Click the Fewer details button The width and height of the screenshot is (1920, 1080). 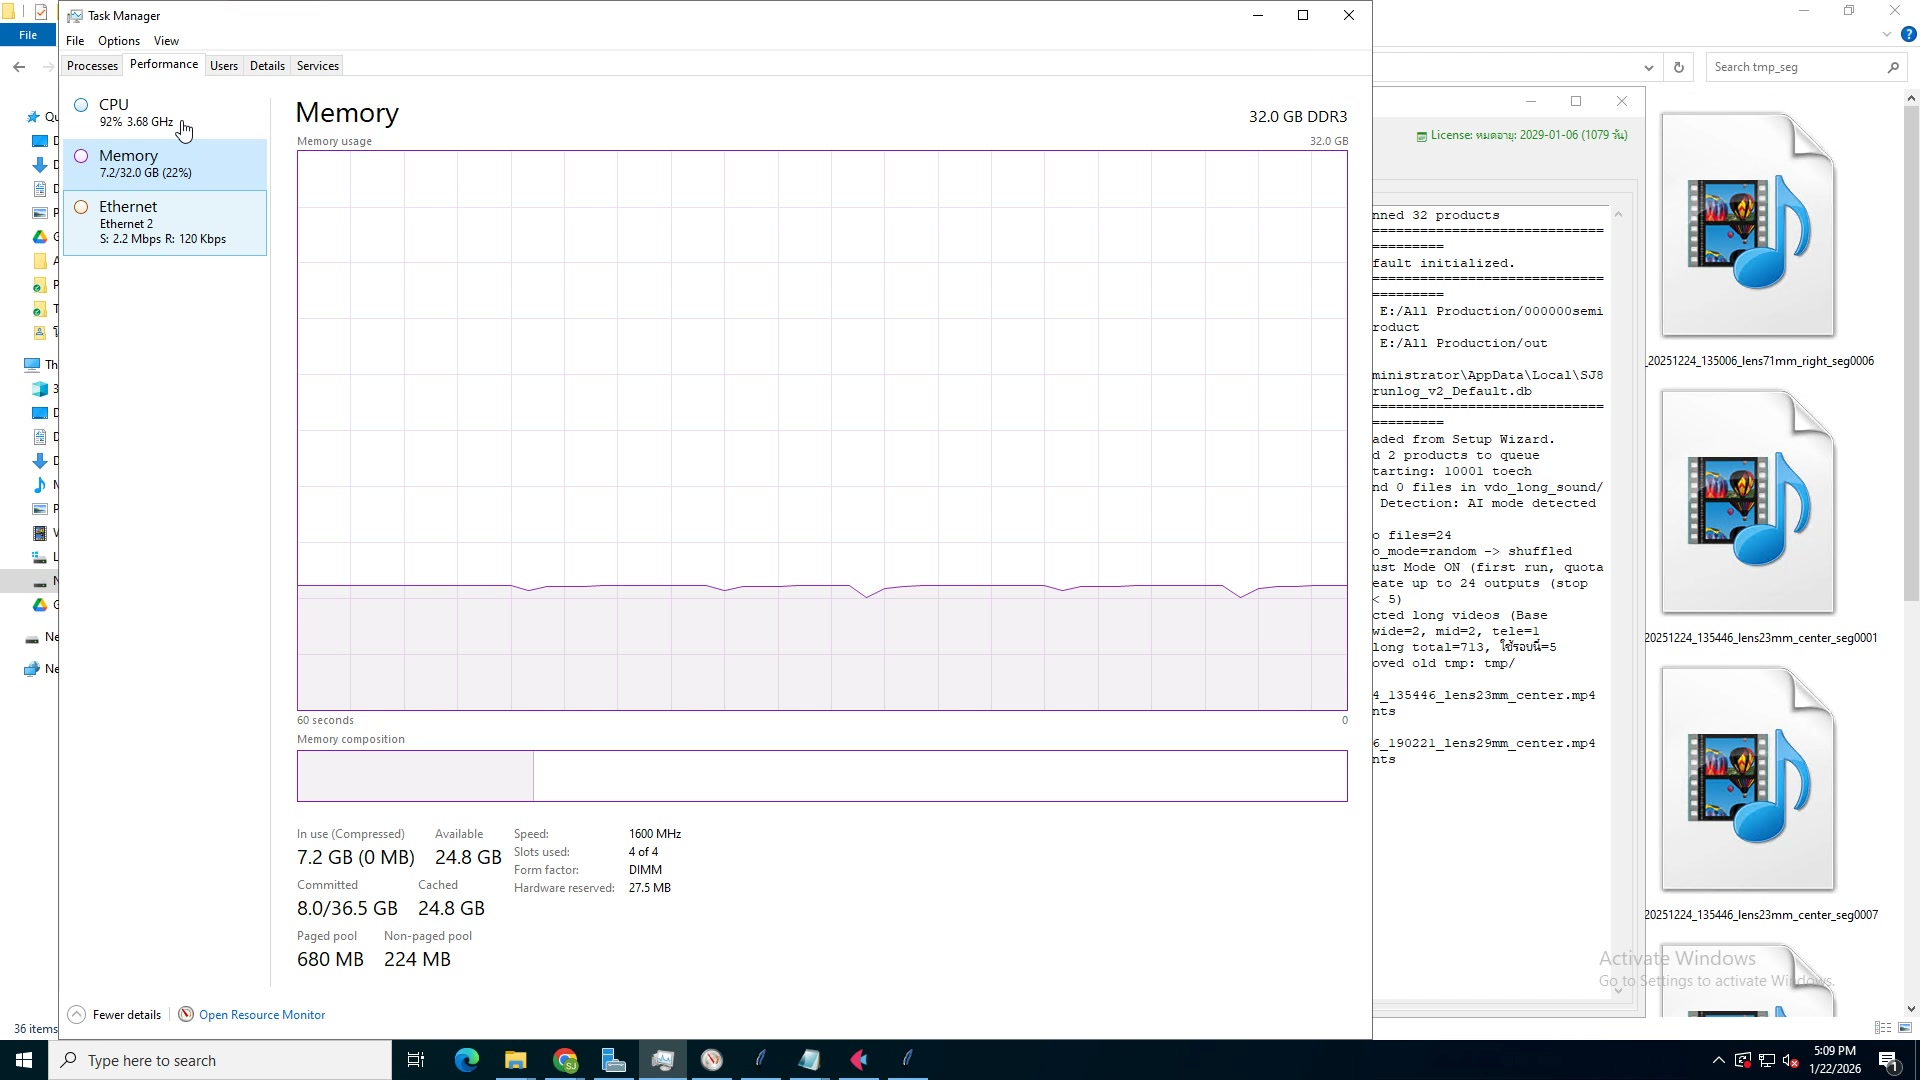pyautogui.click(x=126, y=1015)
